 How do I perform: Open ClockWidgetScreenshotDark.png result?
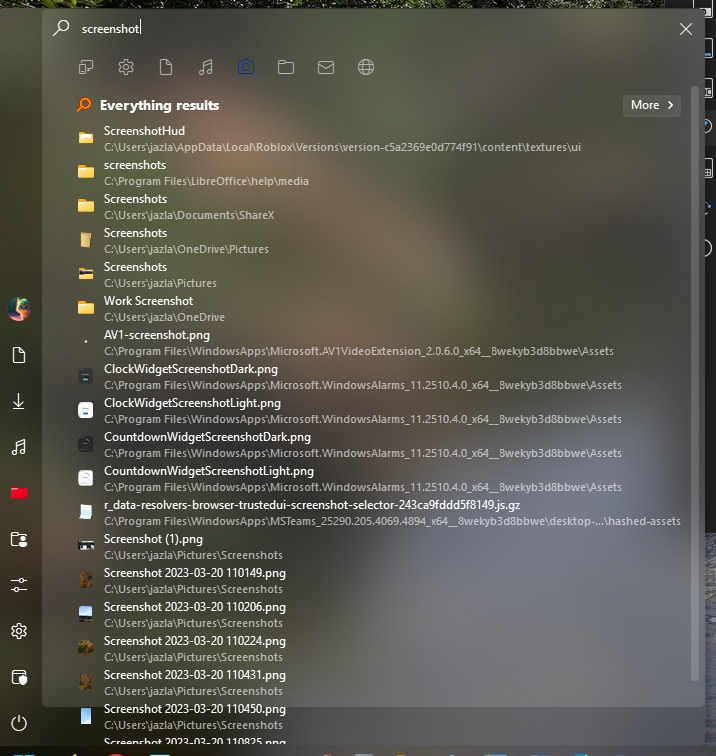pyautogui.click(x=190, y=369)
